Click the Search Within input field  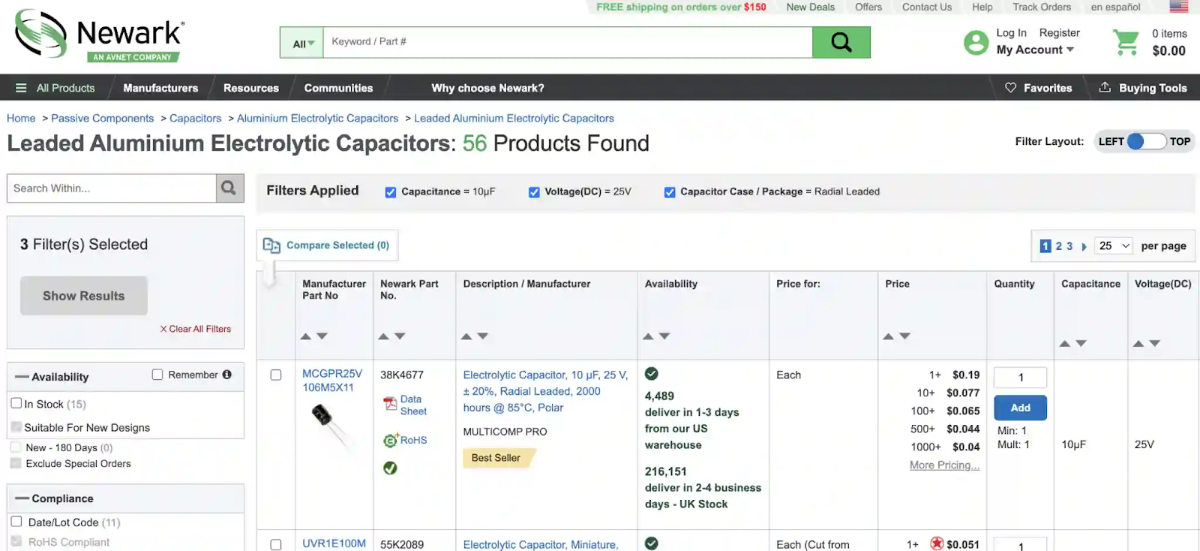(112, 188)
